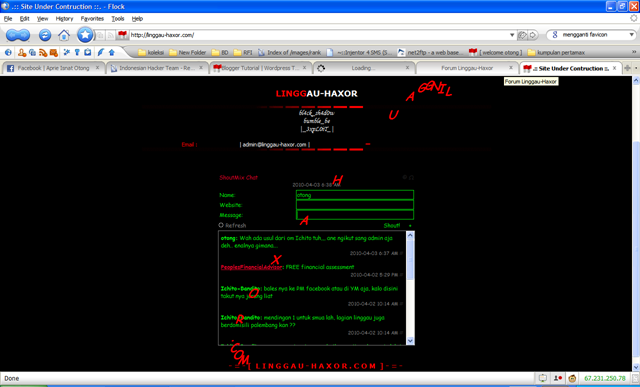
Task: Focus the Message input field
Action: point(355,215)
